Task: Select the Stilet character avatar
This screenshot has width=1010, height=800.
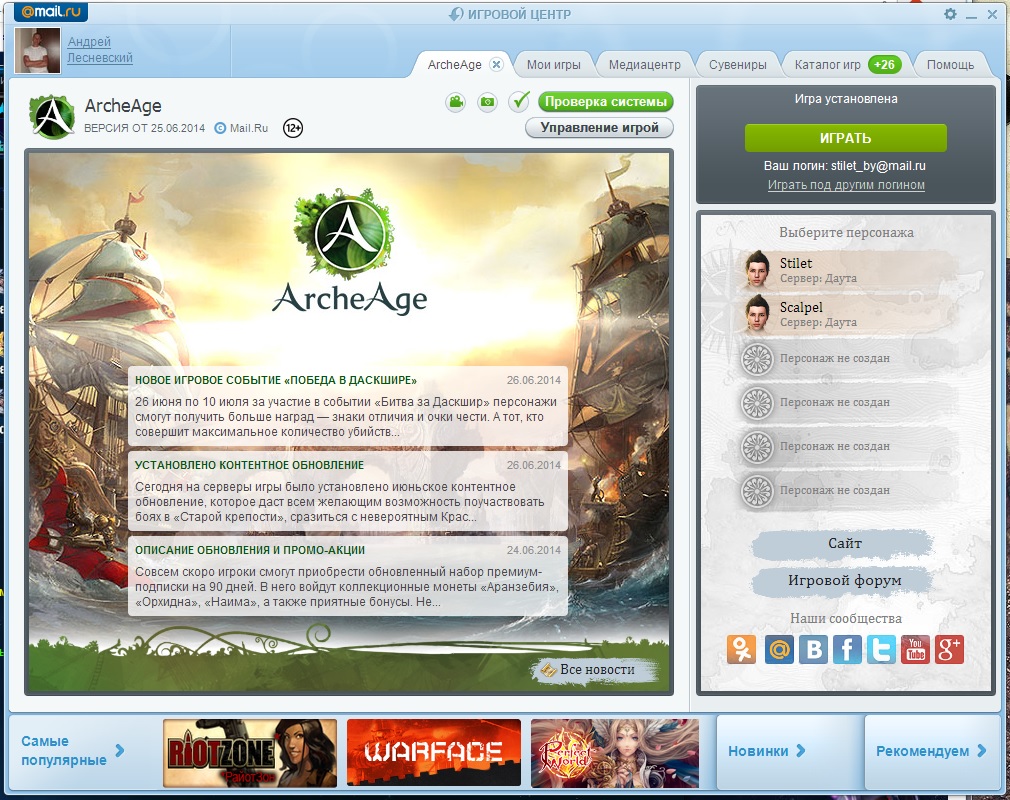Action: (758, 269)
